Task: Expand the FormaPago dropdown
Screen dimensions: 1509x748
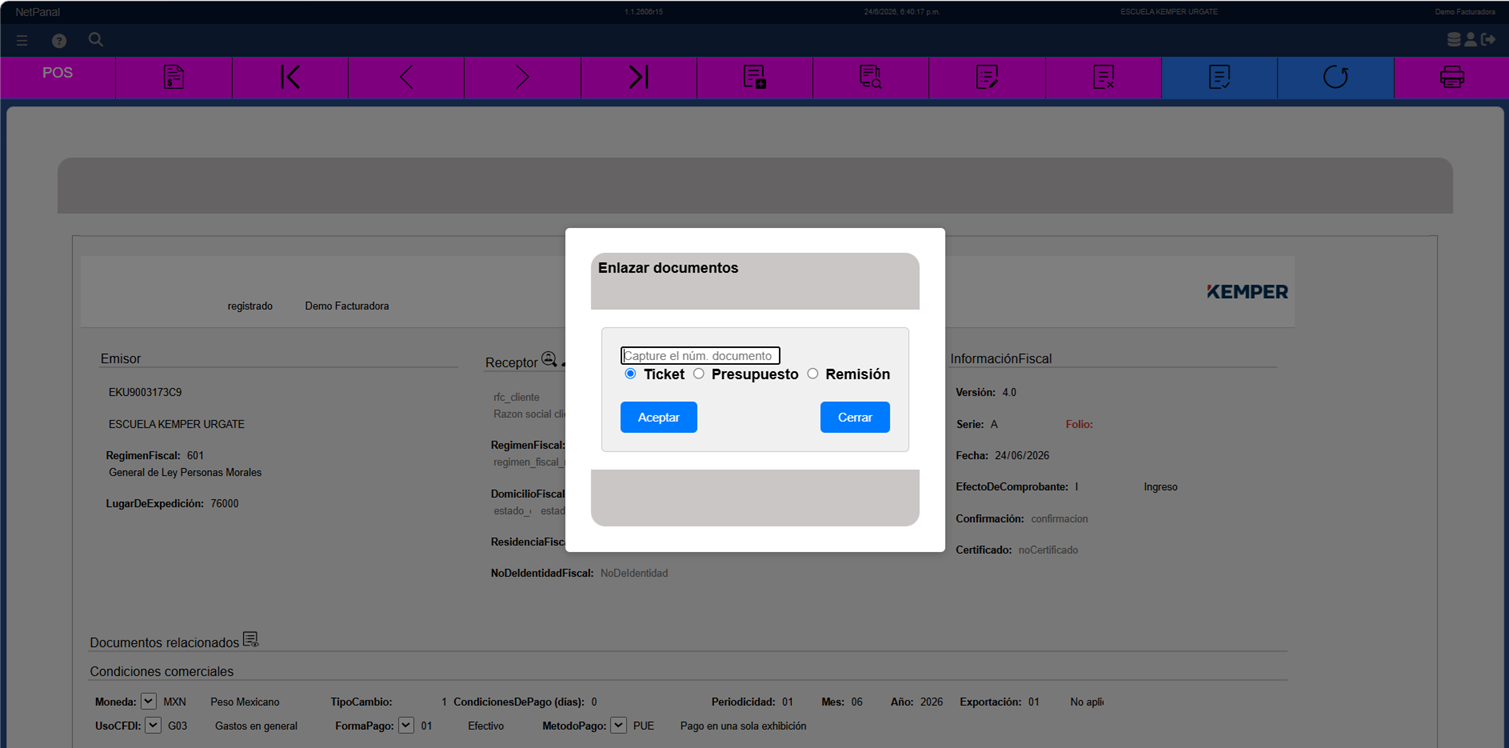Action: [406, 725]
